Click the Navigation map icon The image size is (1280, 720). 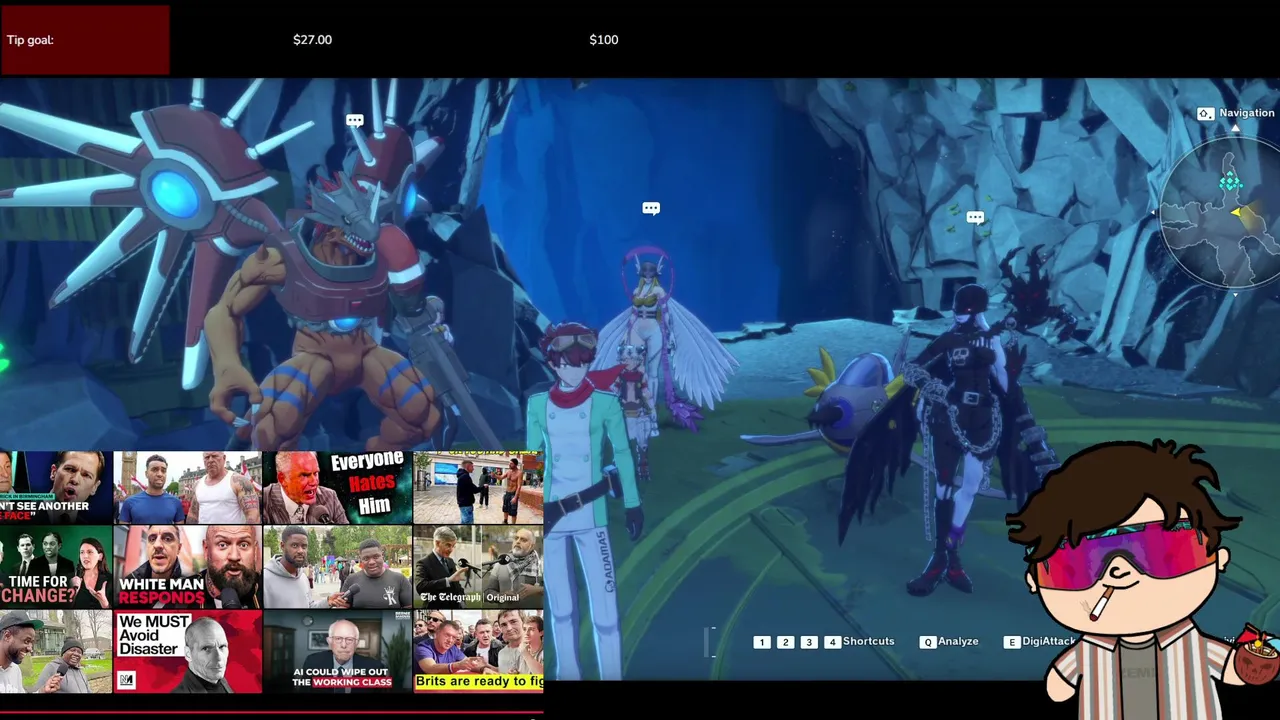coord(1205,114)
